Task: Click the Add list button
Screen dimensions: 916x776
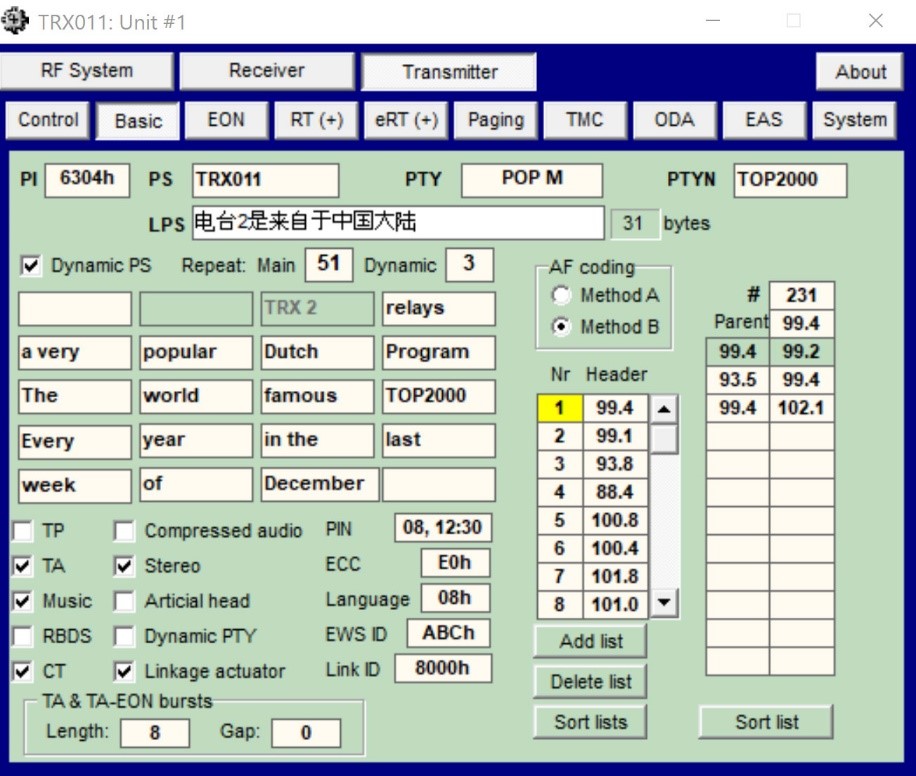Action: coord(590,641)
